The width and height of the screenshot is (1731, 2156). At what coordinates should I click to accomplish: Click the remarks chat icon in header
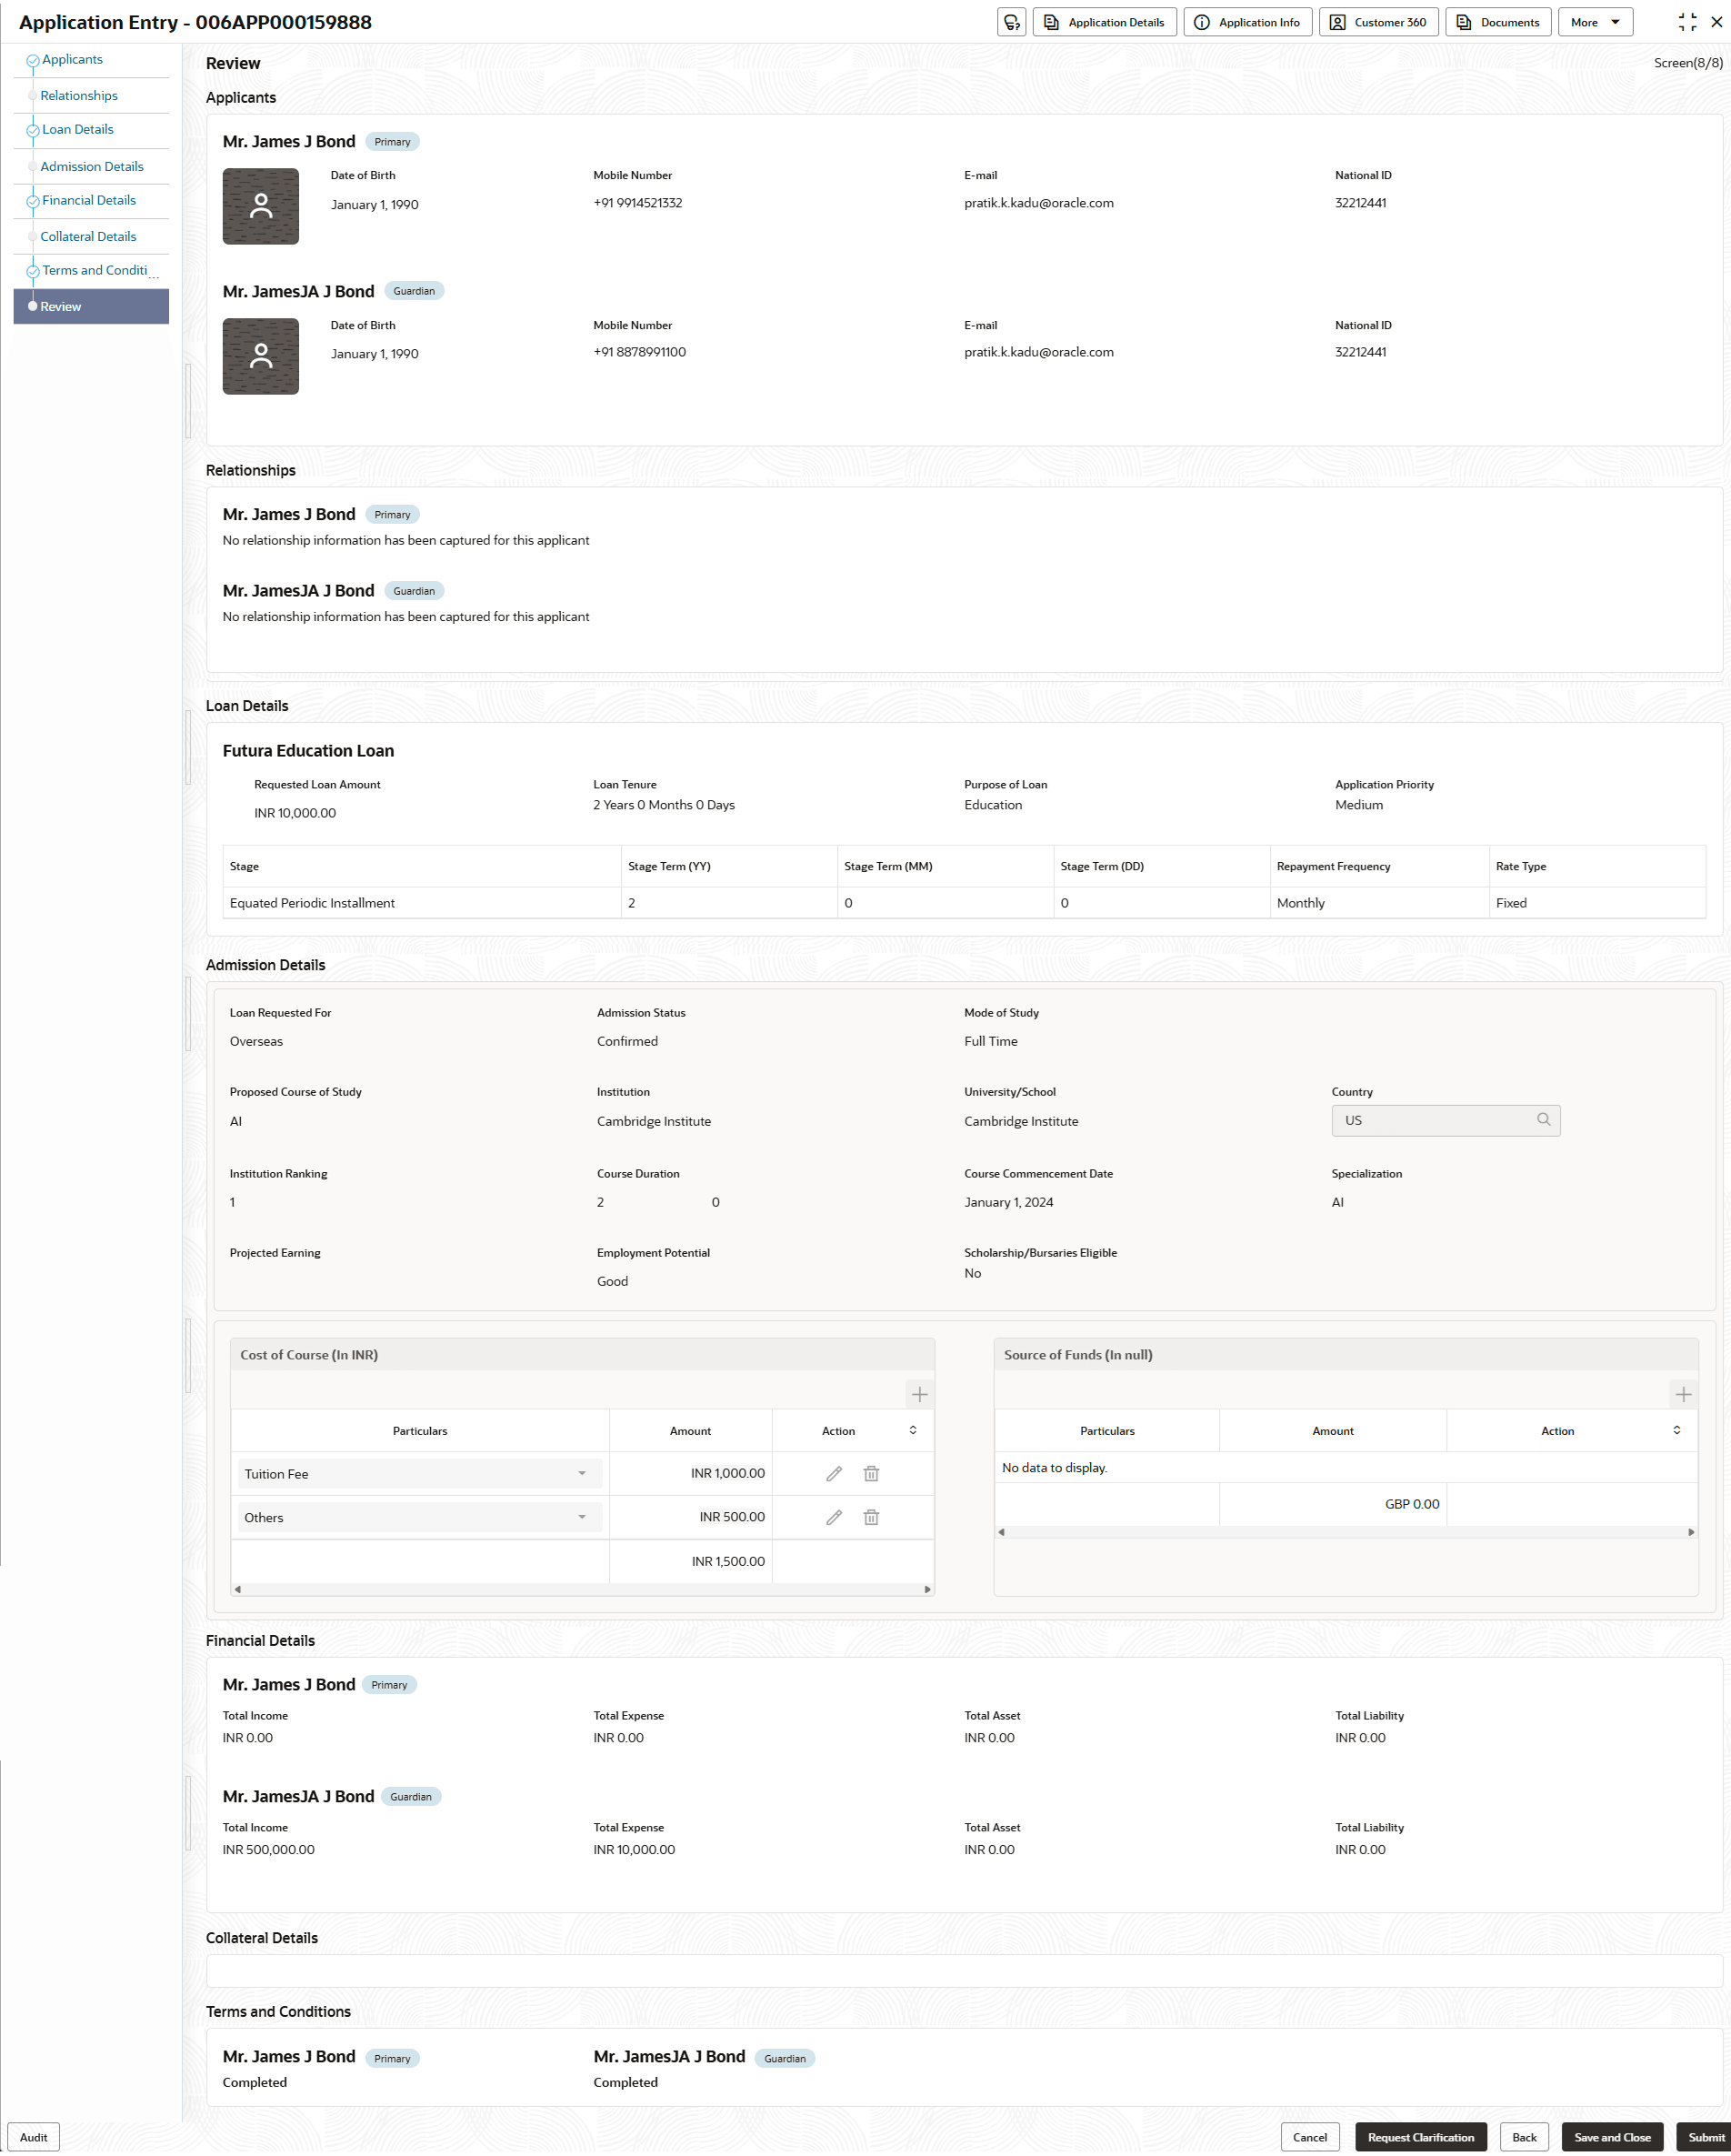(1011, 22)
